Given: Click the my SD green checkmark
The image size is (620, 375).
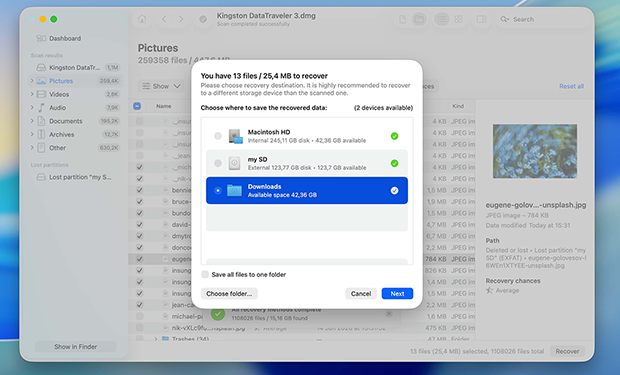Looking at the screenshot, I should click(394, 163).
